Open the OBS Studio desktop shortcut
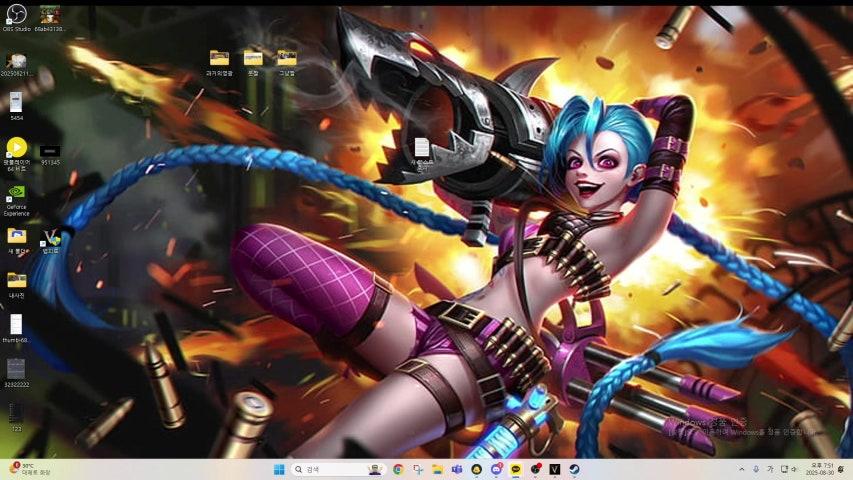 click(x=16, y=17)
